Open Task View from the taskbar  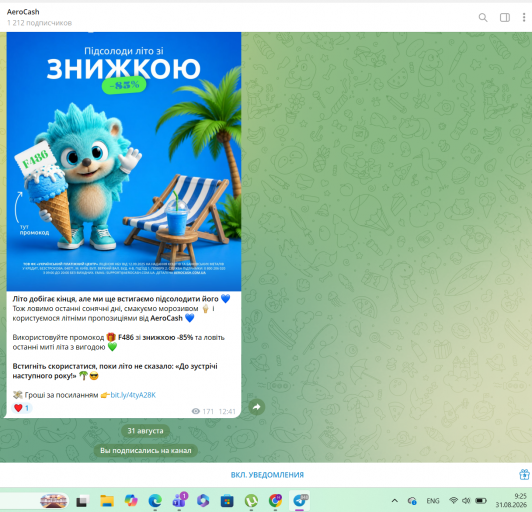point(82,501)
